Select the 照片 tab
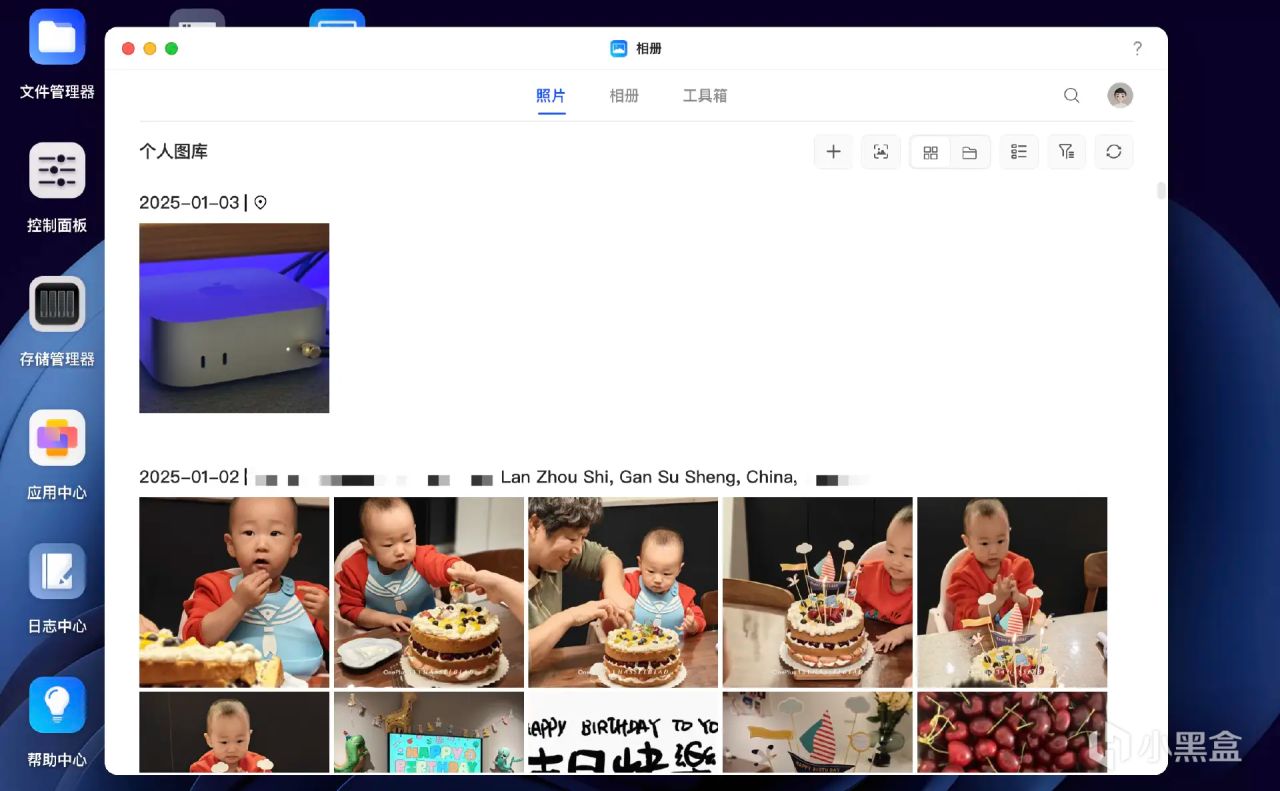 pyautogui.click(x=551, y=96)
